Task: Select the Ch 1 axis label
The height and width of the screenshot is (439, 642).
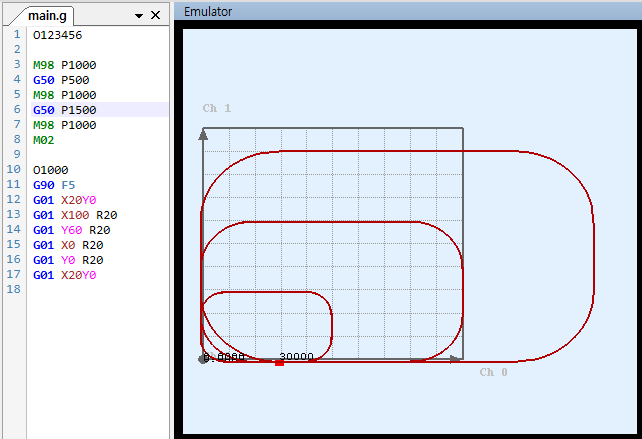Action: (x=216, y=108)
